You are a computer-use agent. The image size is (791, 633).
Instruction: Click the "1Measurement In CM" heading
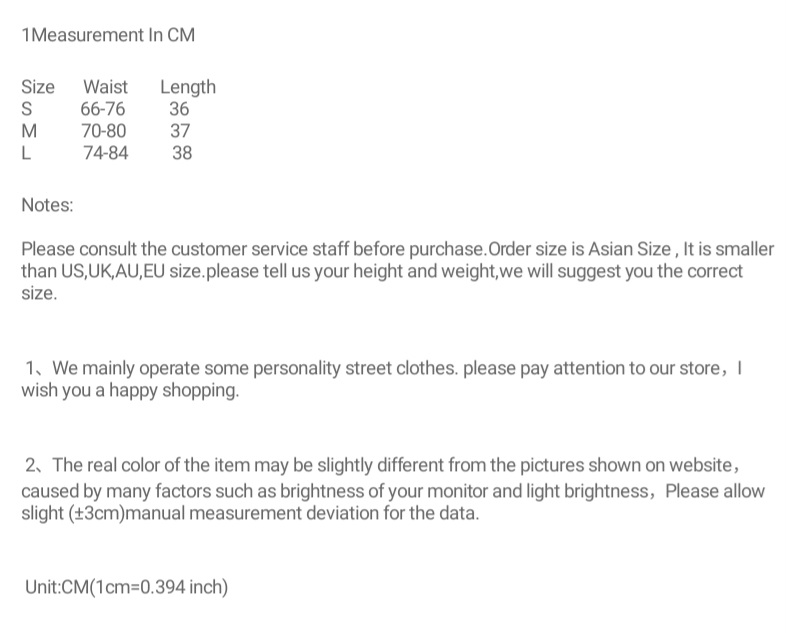click(x=108, y=35)
